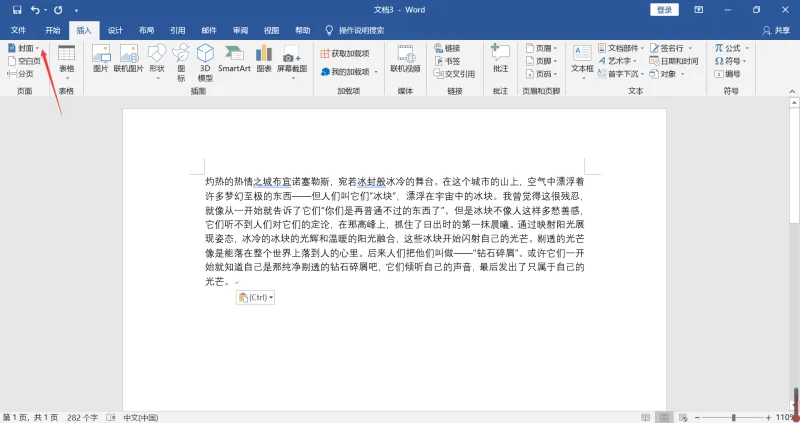The image size is (800, 423).
Task: Switch to the 开始 ribbon tab
Action: (53, 30)
